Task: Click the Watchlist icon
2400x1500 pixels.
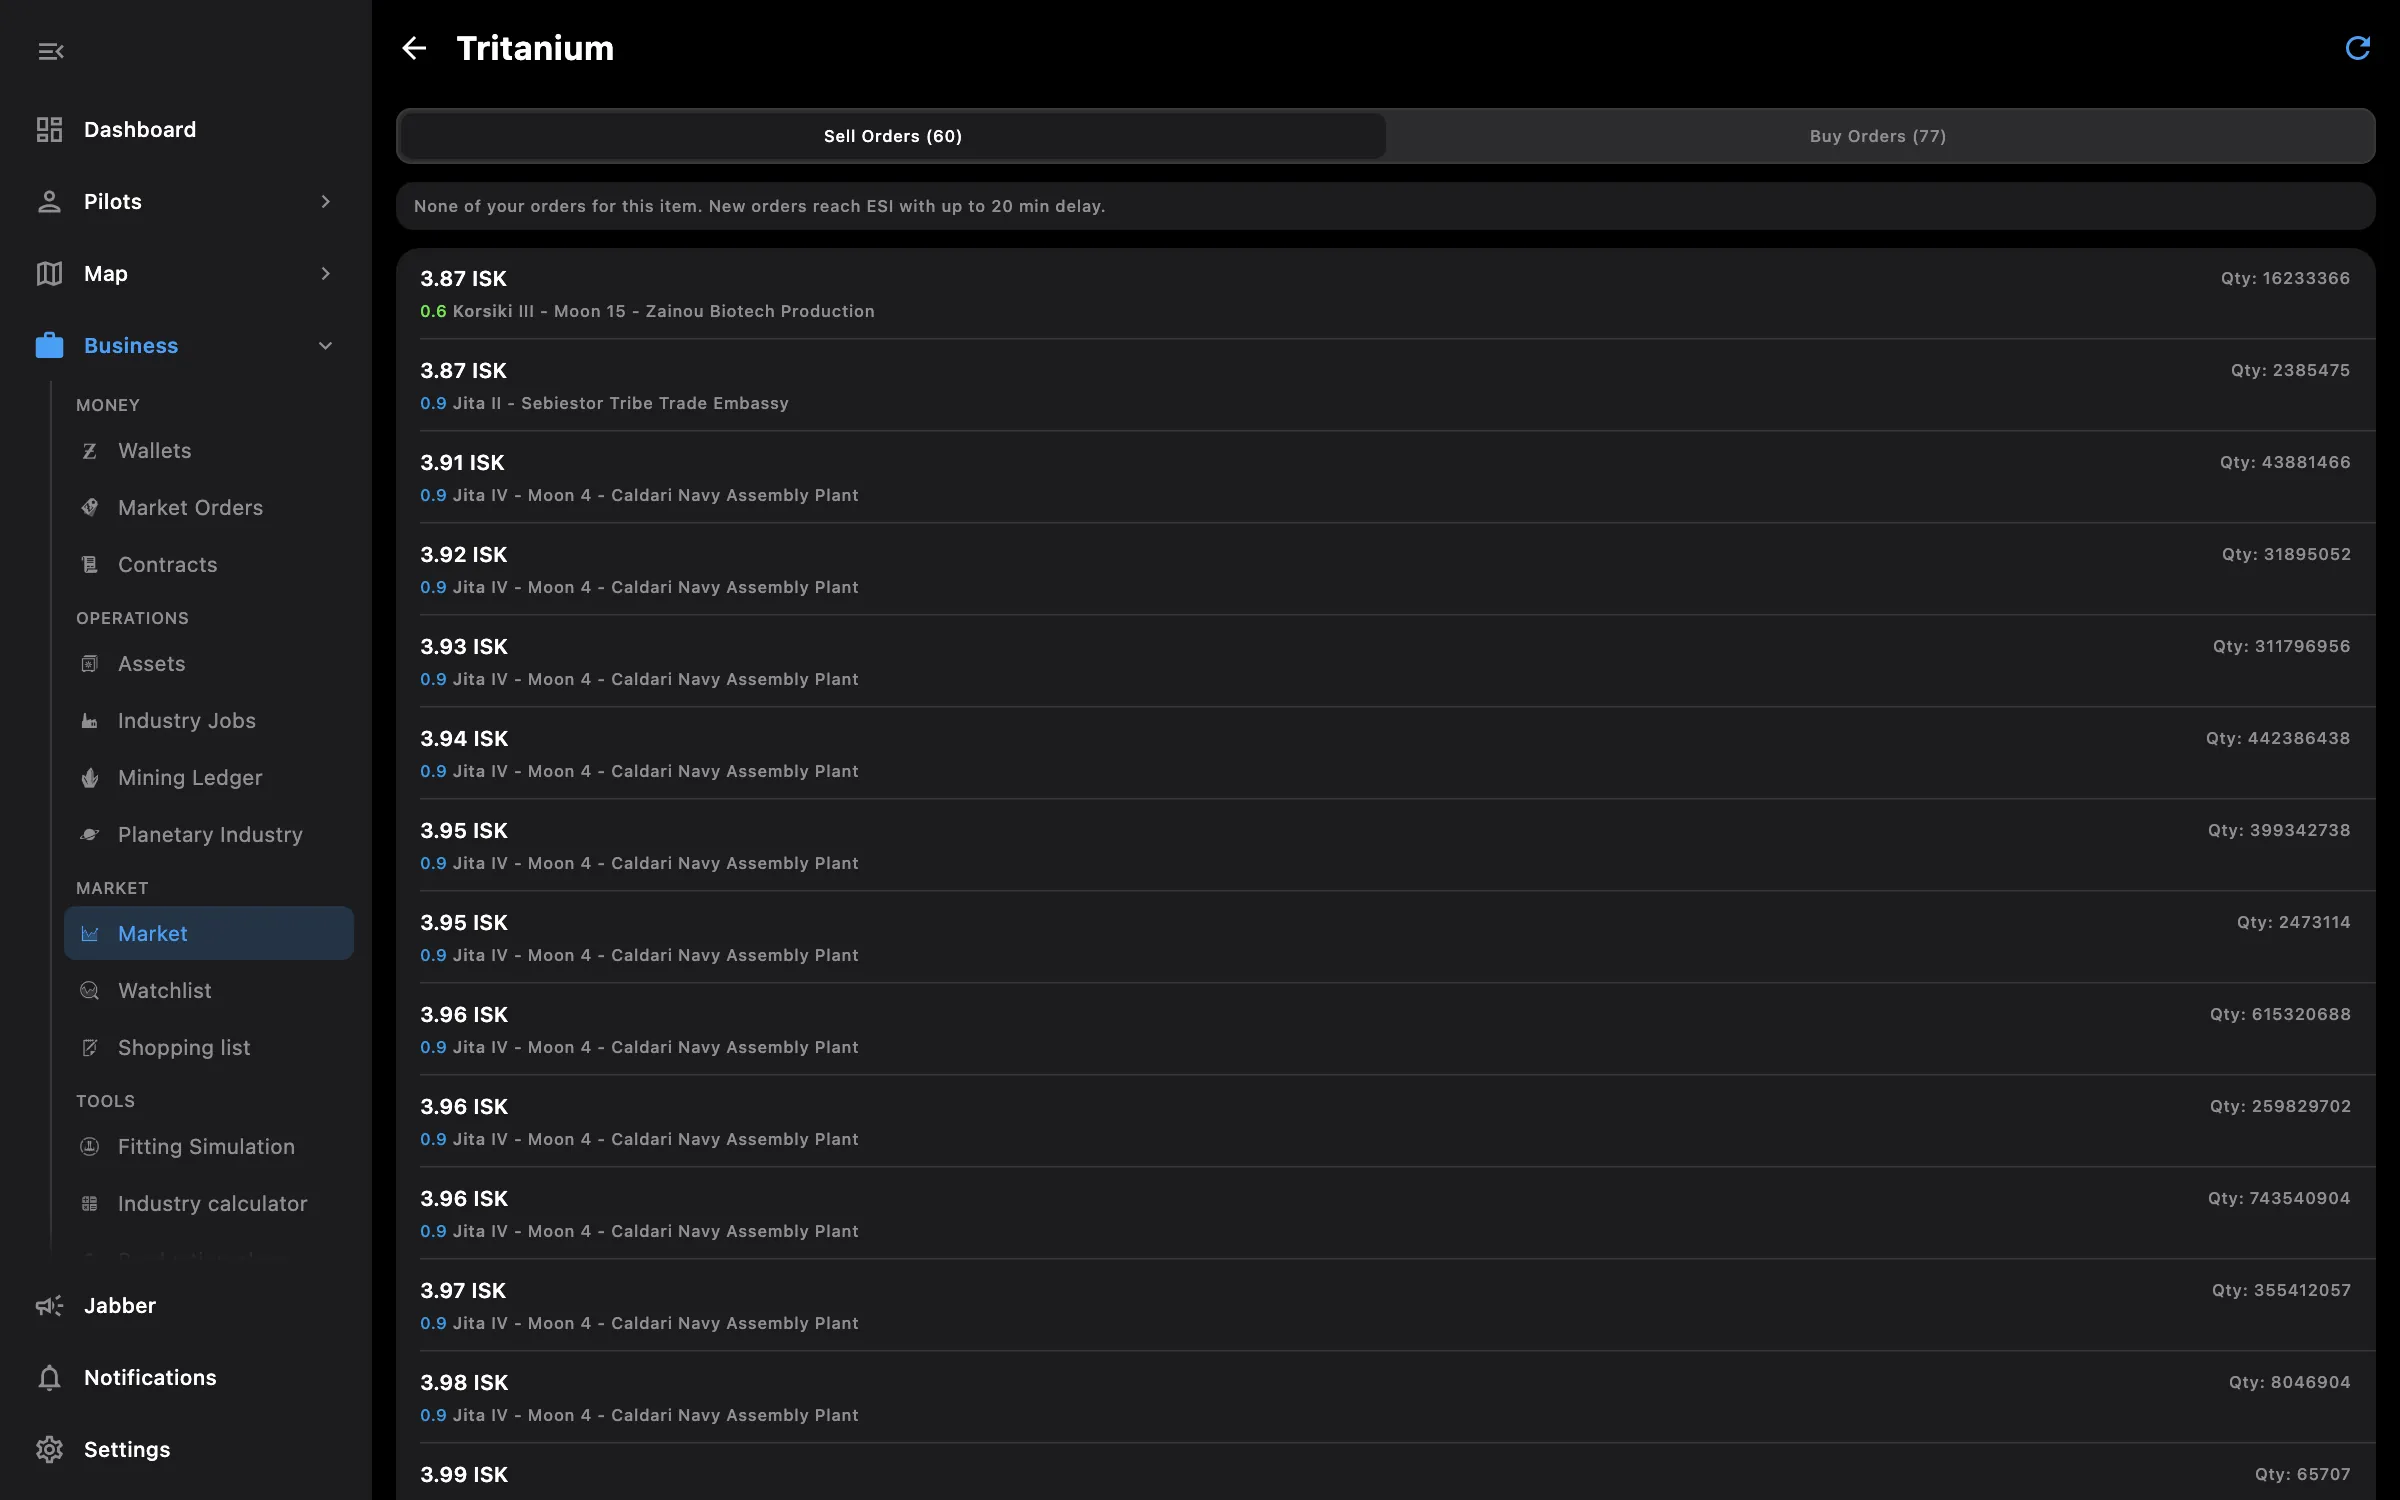Action: pyautogui.click(x=90, y=990)
